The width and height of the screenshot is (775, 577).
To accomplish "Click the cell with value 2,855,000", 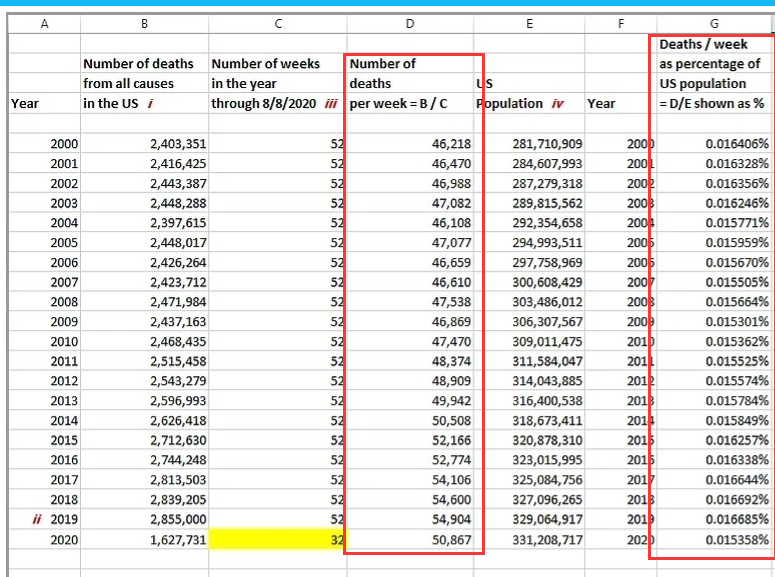I will point(146,520).
